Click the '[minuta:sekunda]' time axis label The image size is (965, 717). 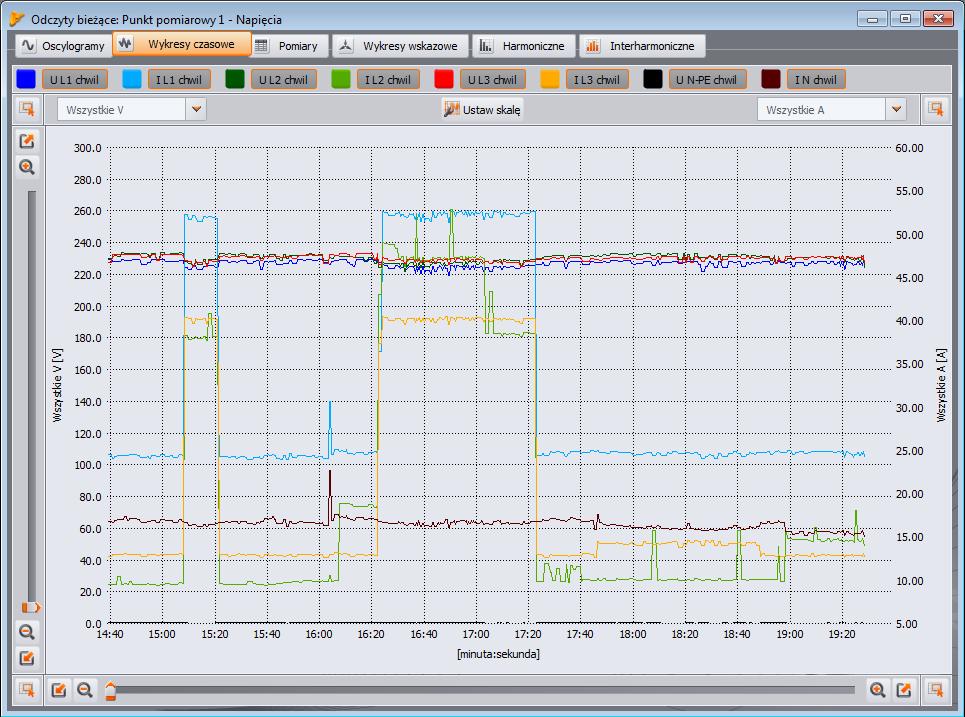pos(499,654)
